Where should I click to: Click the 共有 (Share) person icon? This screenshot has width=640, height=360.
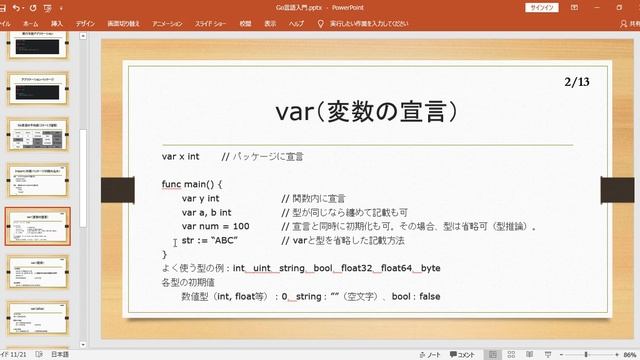(623, 24)
